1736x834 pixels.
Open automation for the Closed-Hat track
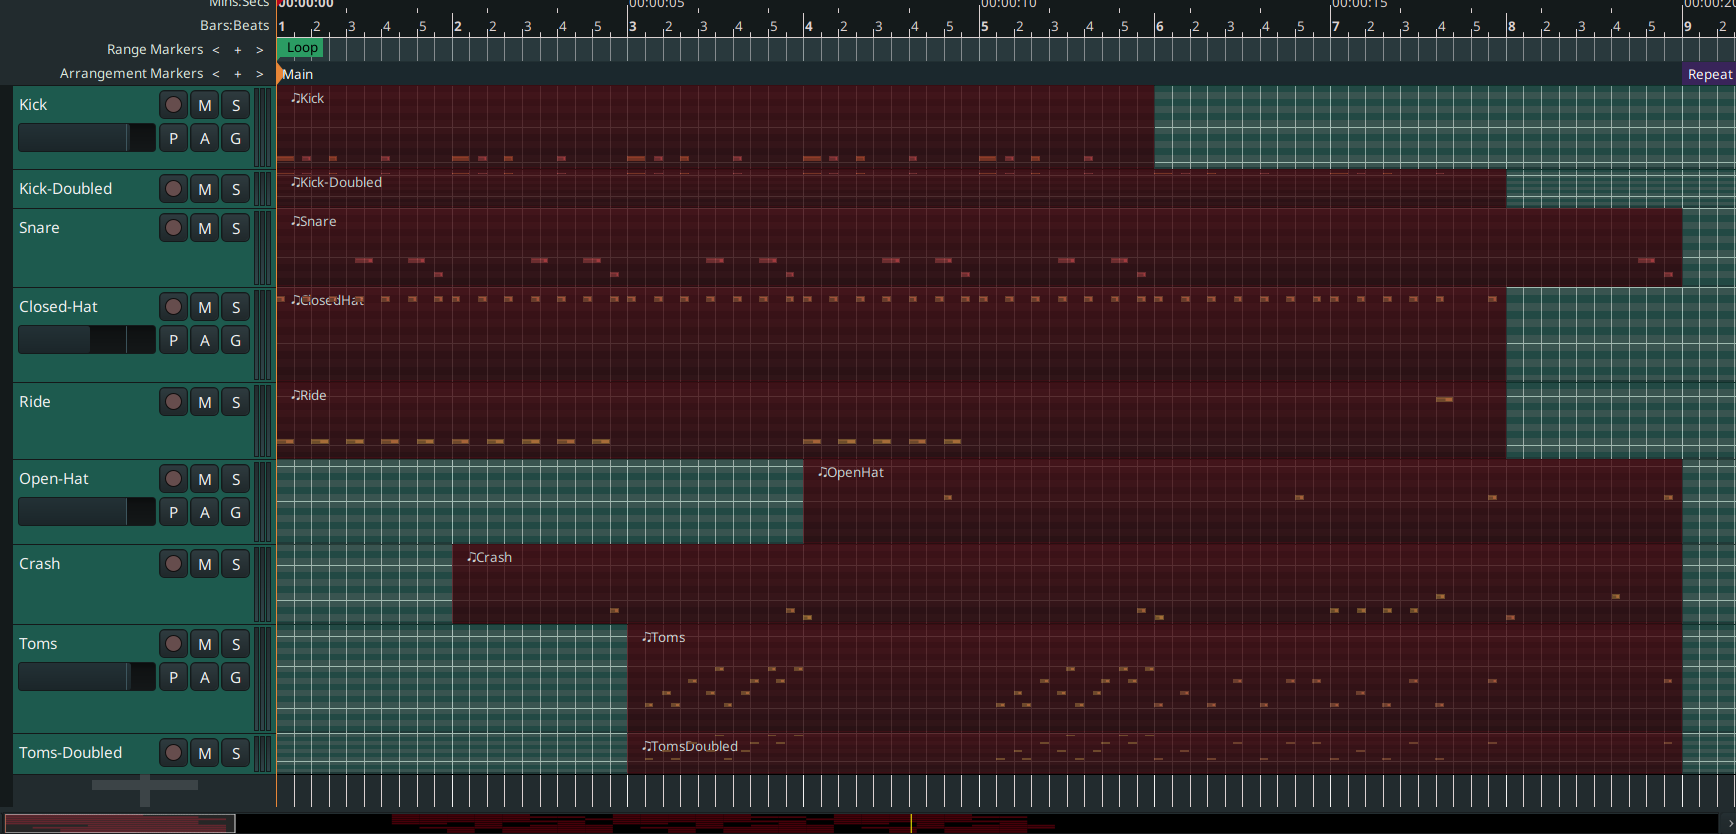click(205, 340)
